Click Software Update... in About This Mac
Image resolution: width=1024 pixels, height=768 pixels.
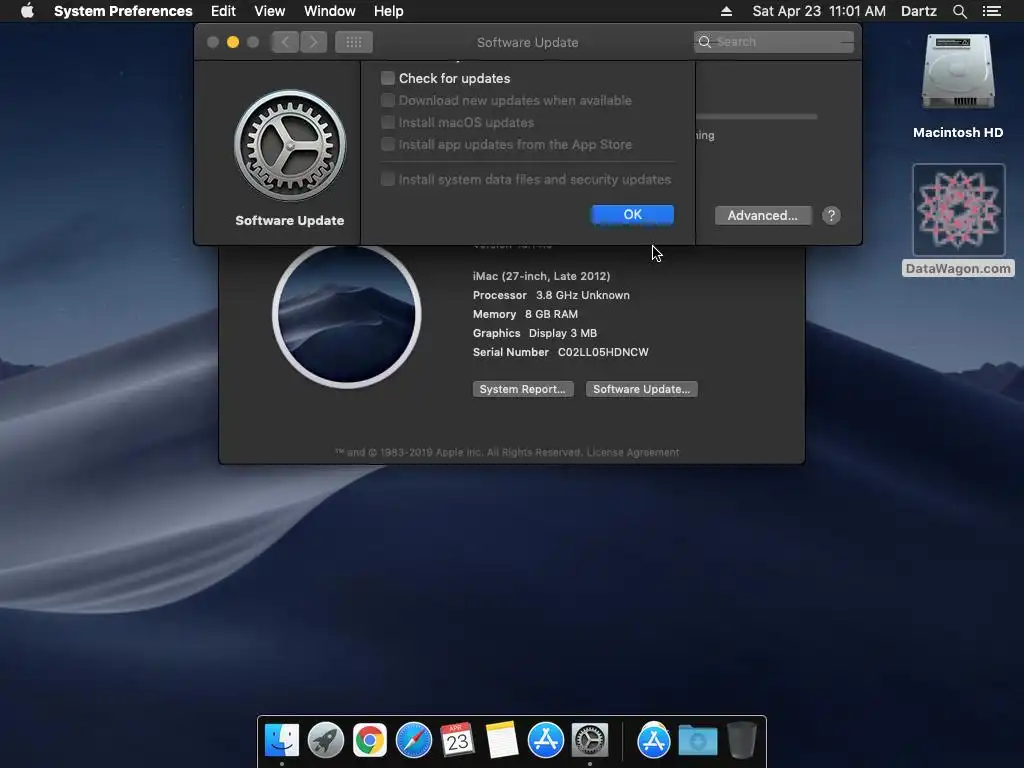pos(641,389)
